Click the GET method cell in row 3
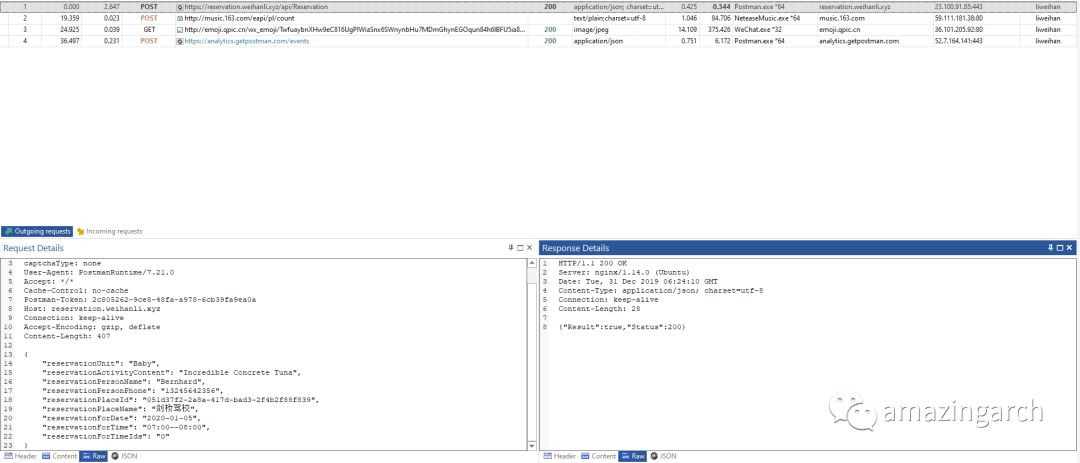Image resolution: width=1080 pixels, height=463 pixels. 149,30
